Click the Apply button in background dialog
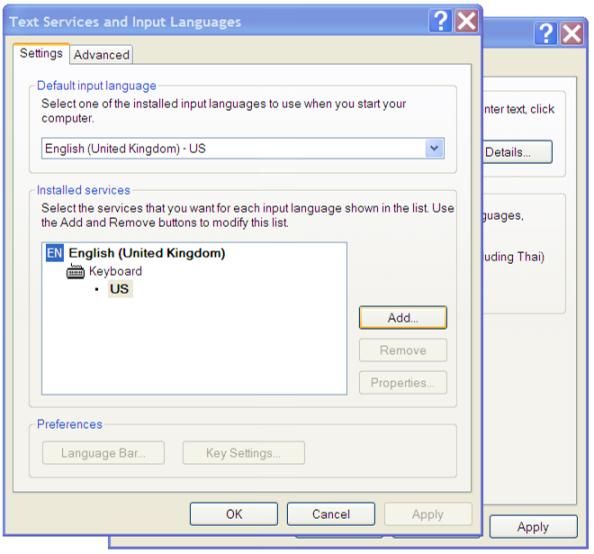 533,527
